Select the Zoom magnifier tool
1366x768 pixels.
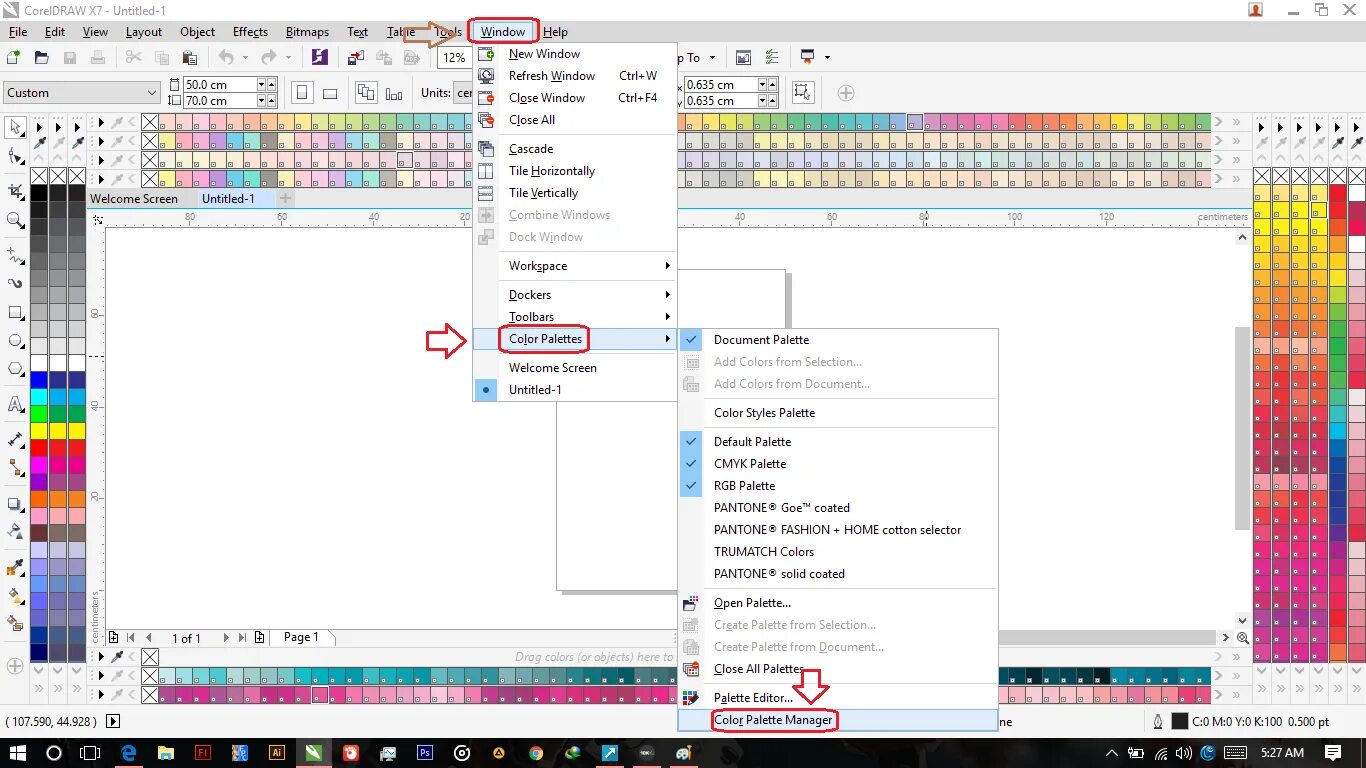click(15, 220)
